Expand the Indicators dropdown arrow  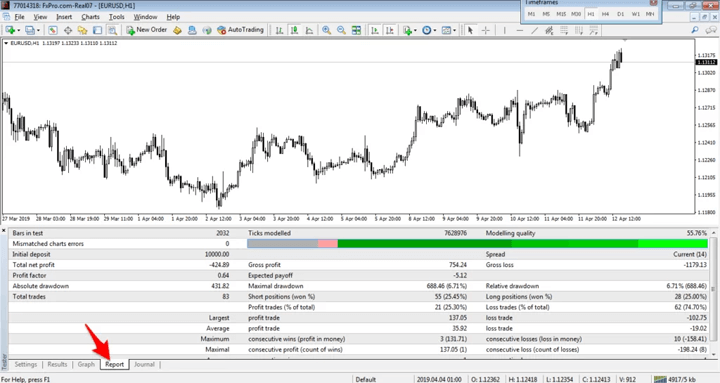(415, 30)
